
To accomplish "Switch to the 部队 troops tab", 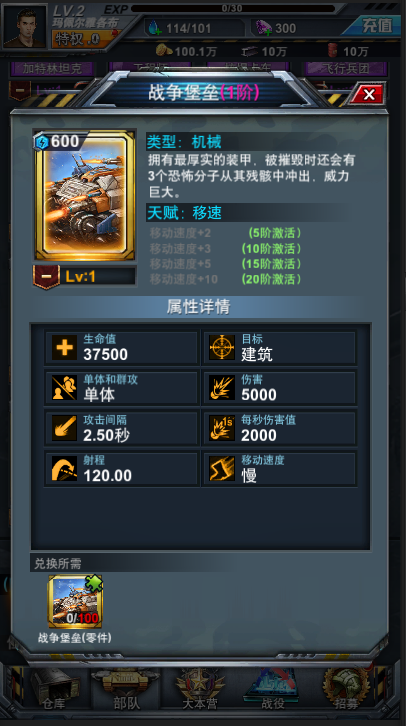I will pyautogui.click(x=126, y=690).
